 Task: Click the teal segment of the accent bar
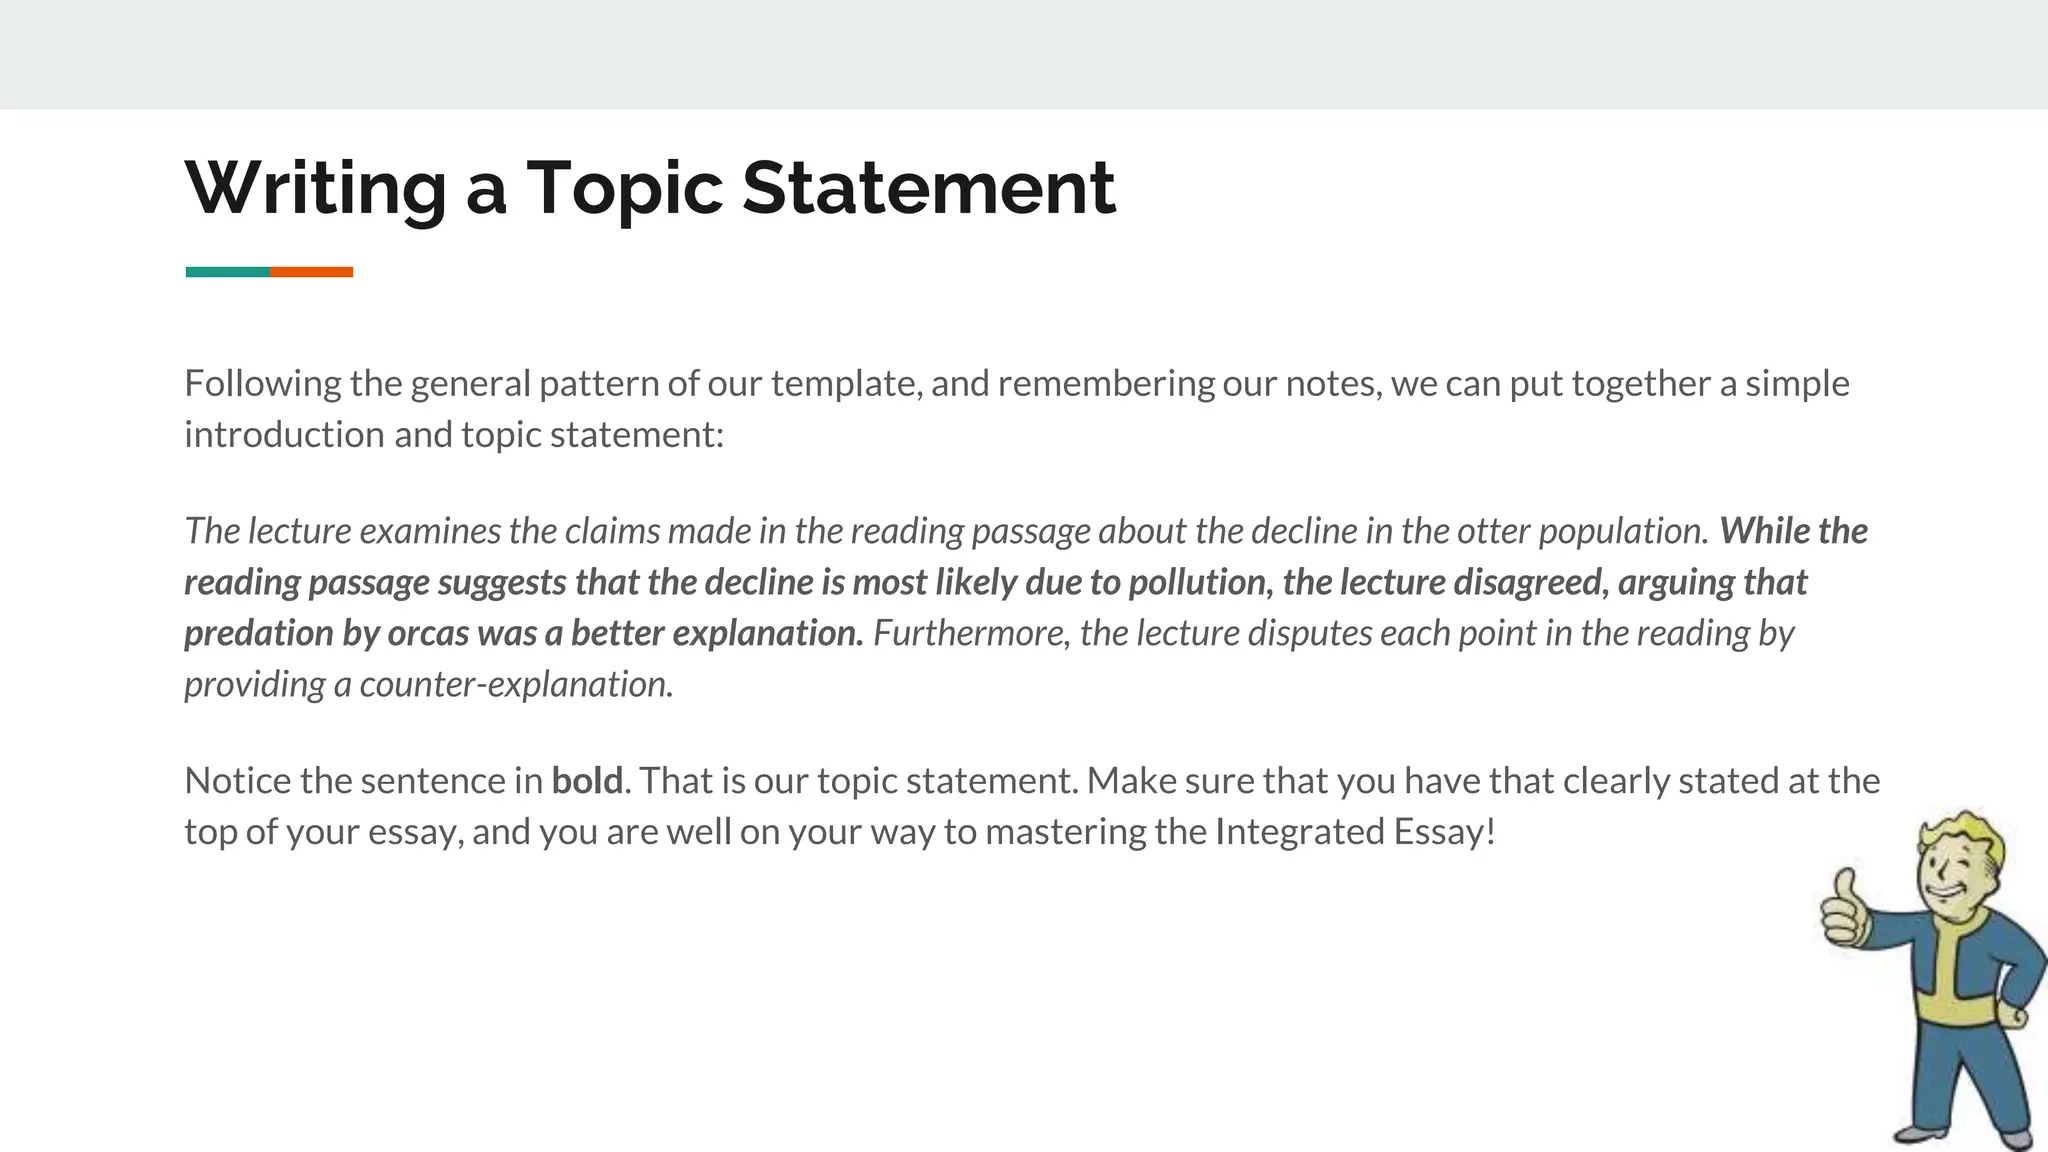click(227, 272)
